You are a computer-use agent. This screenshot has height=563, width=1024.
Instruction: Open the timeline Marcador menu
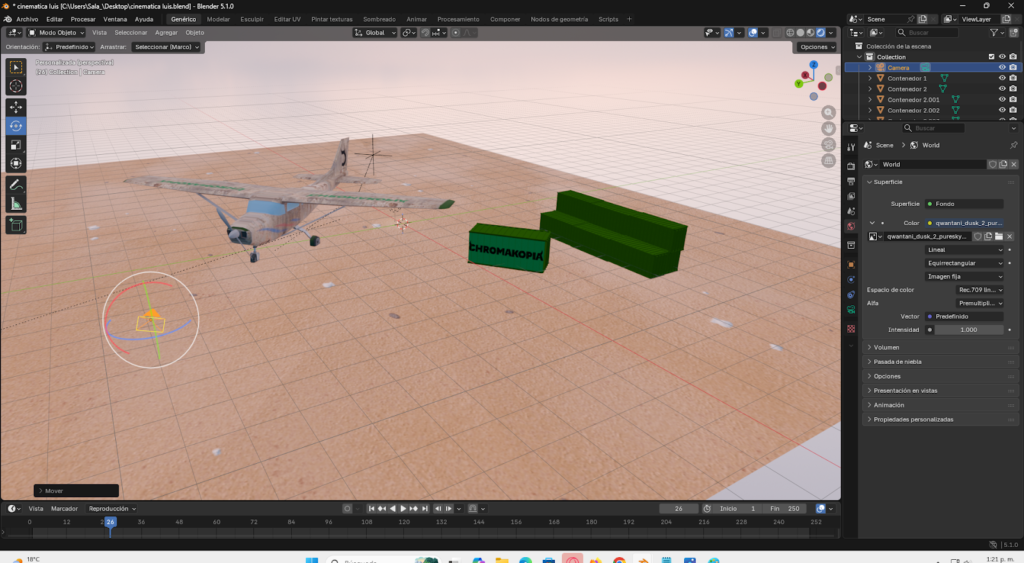[64, 509]
